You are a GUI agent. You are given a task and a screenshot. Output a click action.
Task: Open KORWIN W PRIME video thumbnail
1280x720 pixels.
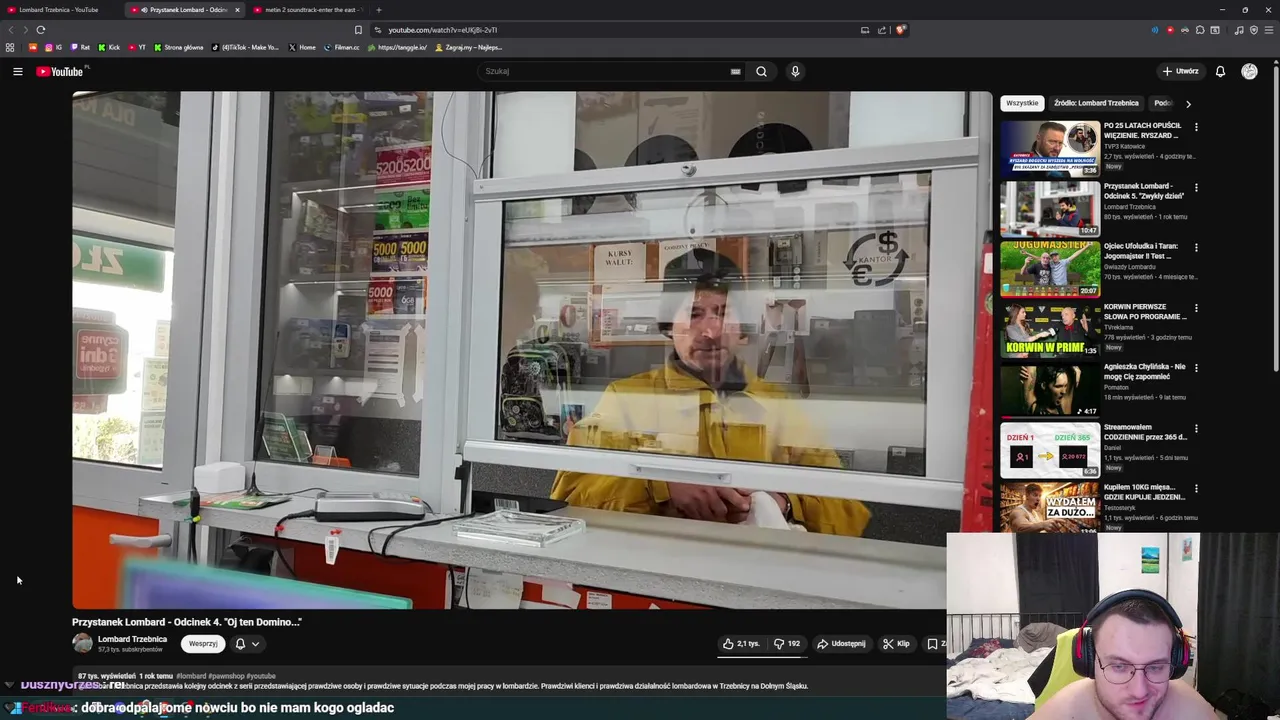click(1050, 329)
